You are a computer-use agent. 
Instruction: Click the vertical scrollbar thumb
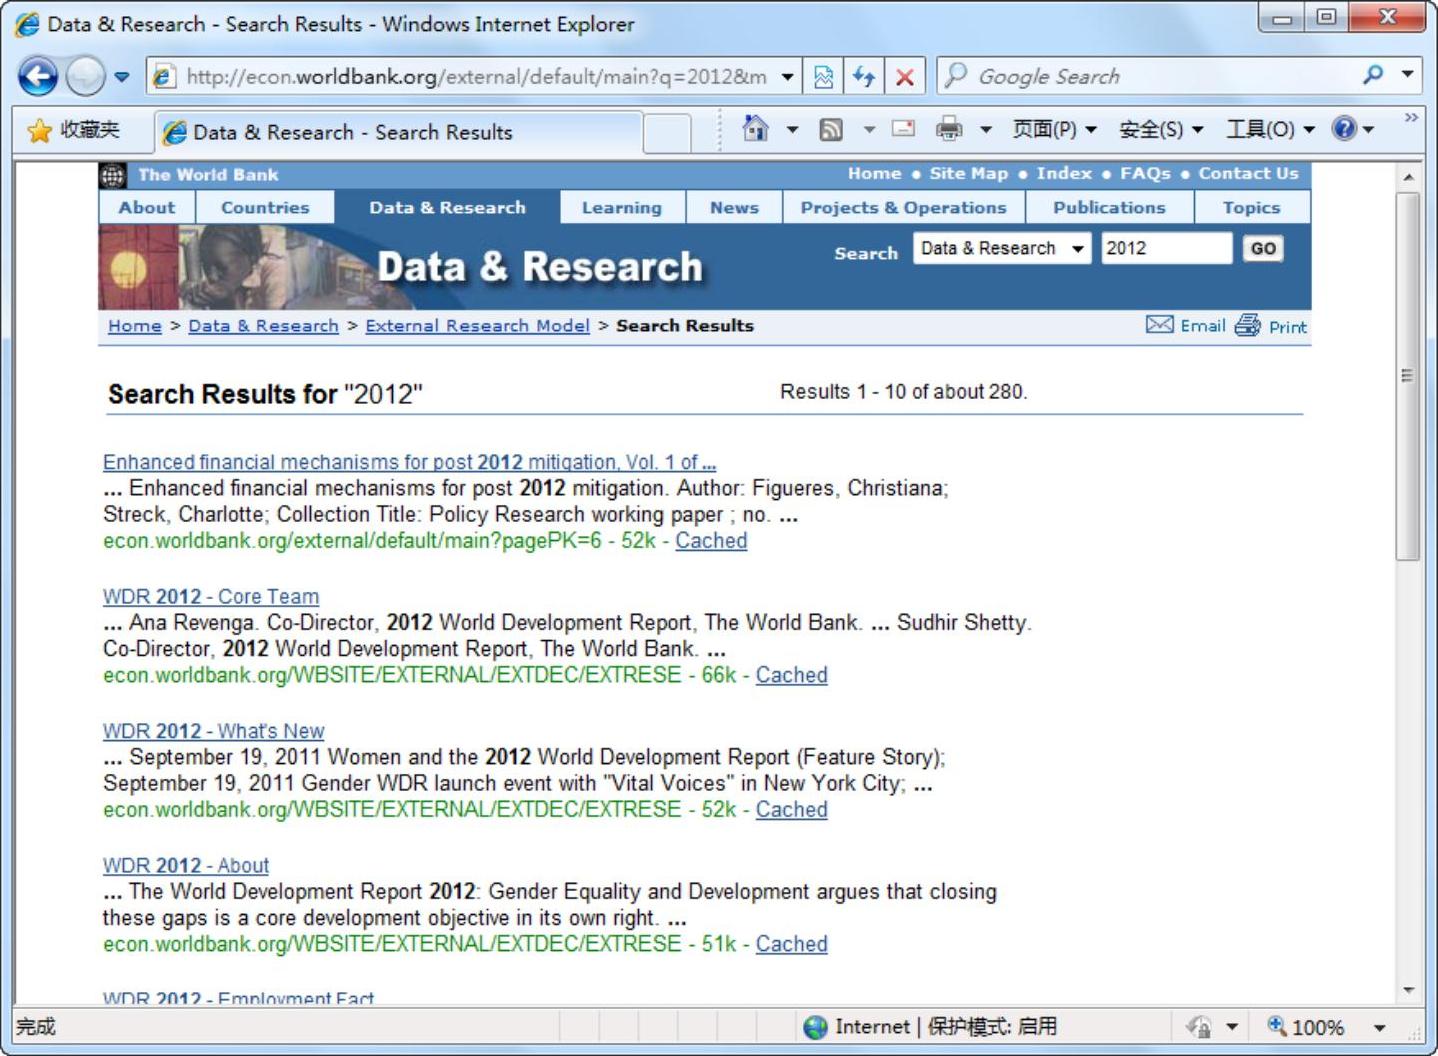[x=1407, y=377]
